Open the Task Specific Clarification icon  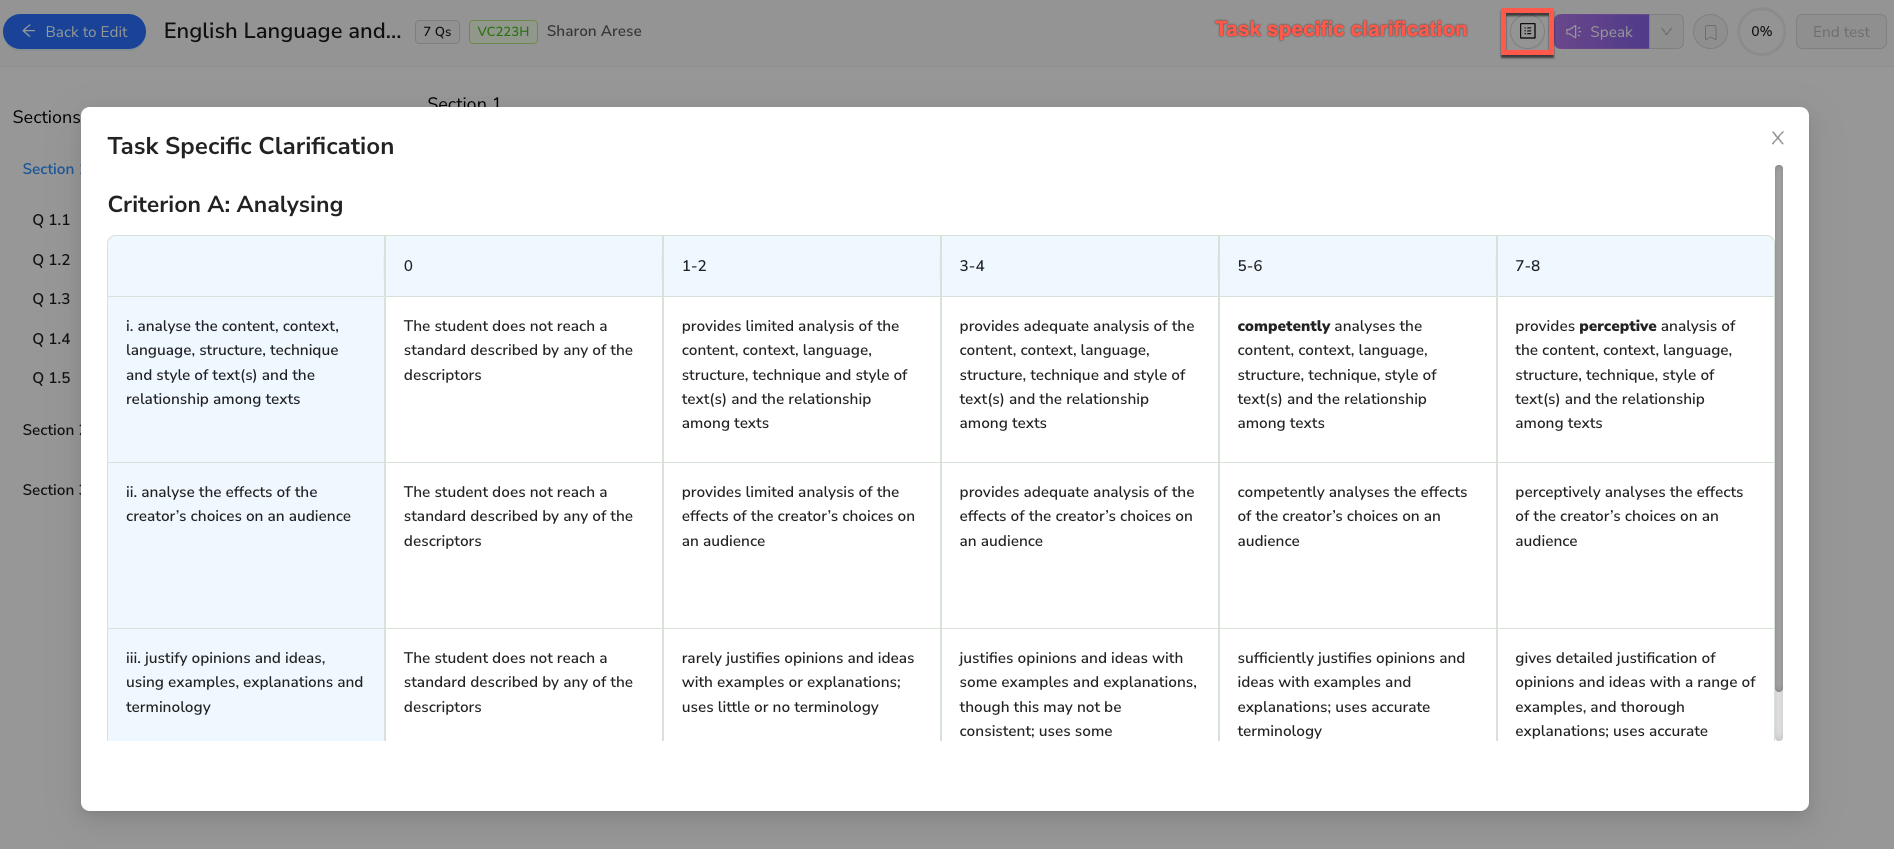point(1527,32)
